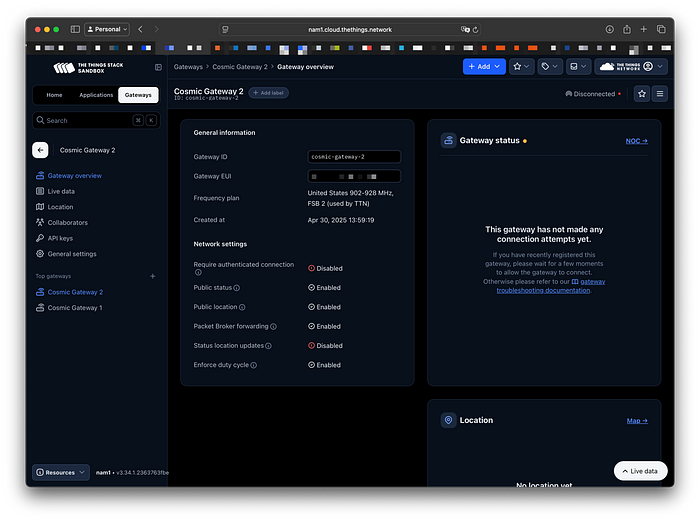Image resolution: width=700 pixels, height=521 pixels.
Task: Show info icon for Enforce duty cycle
Action: [x=254, y=365]
